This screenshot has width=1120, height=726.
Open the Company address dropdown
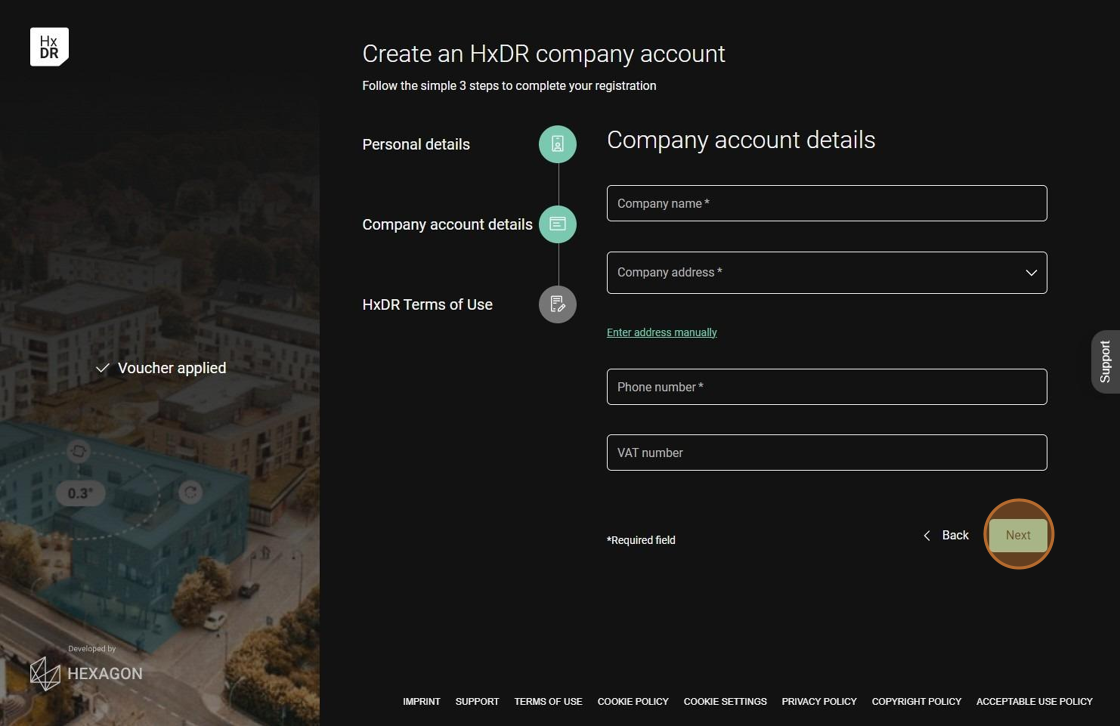[x=826, y=272]
